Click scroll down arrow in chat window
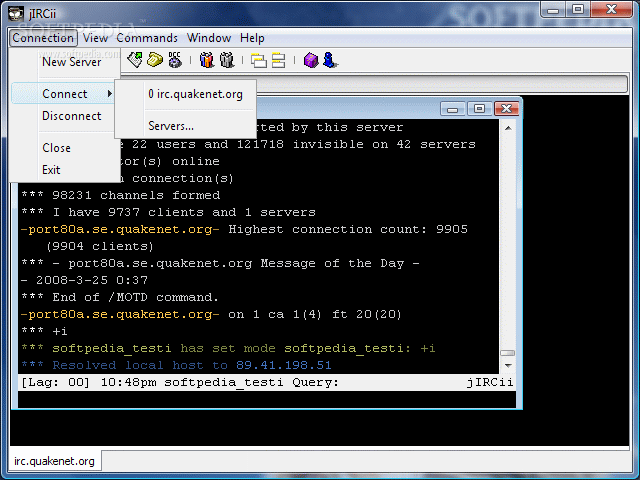Viewport: 640px width, 480px height. (508, 365)
